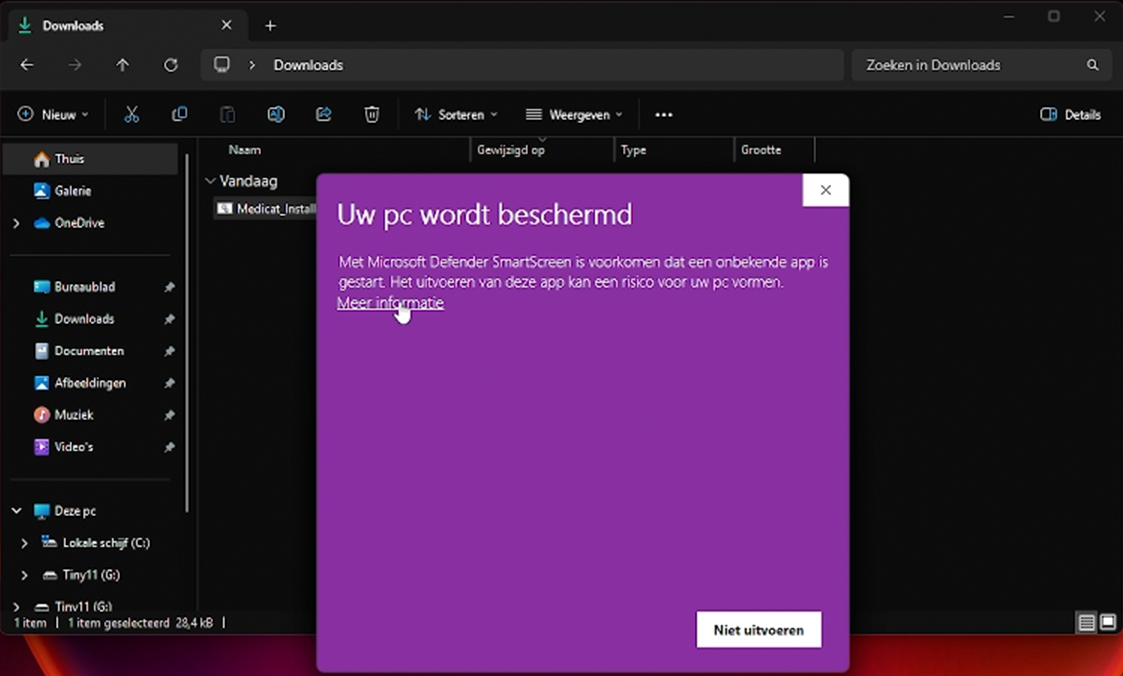Unpin Documenten from quick access
This screenshot has width=1123, height=676.
click(x=169, y=351)
